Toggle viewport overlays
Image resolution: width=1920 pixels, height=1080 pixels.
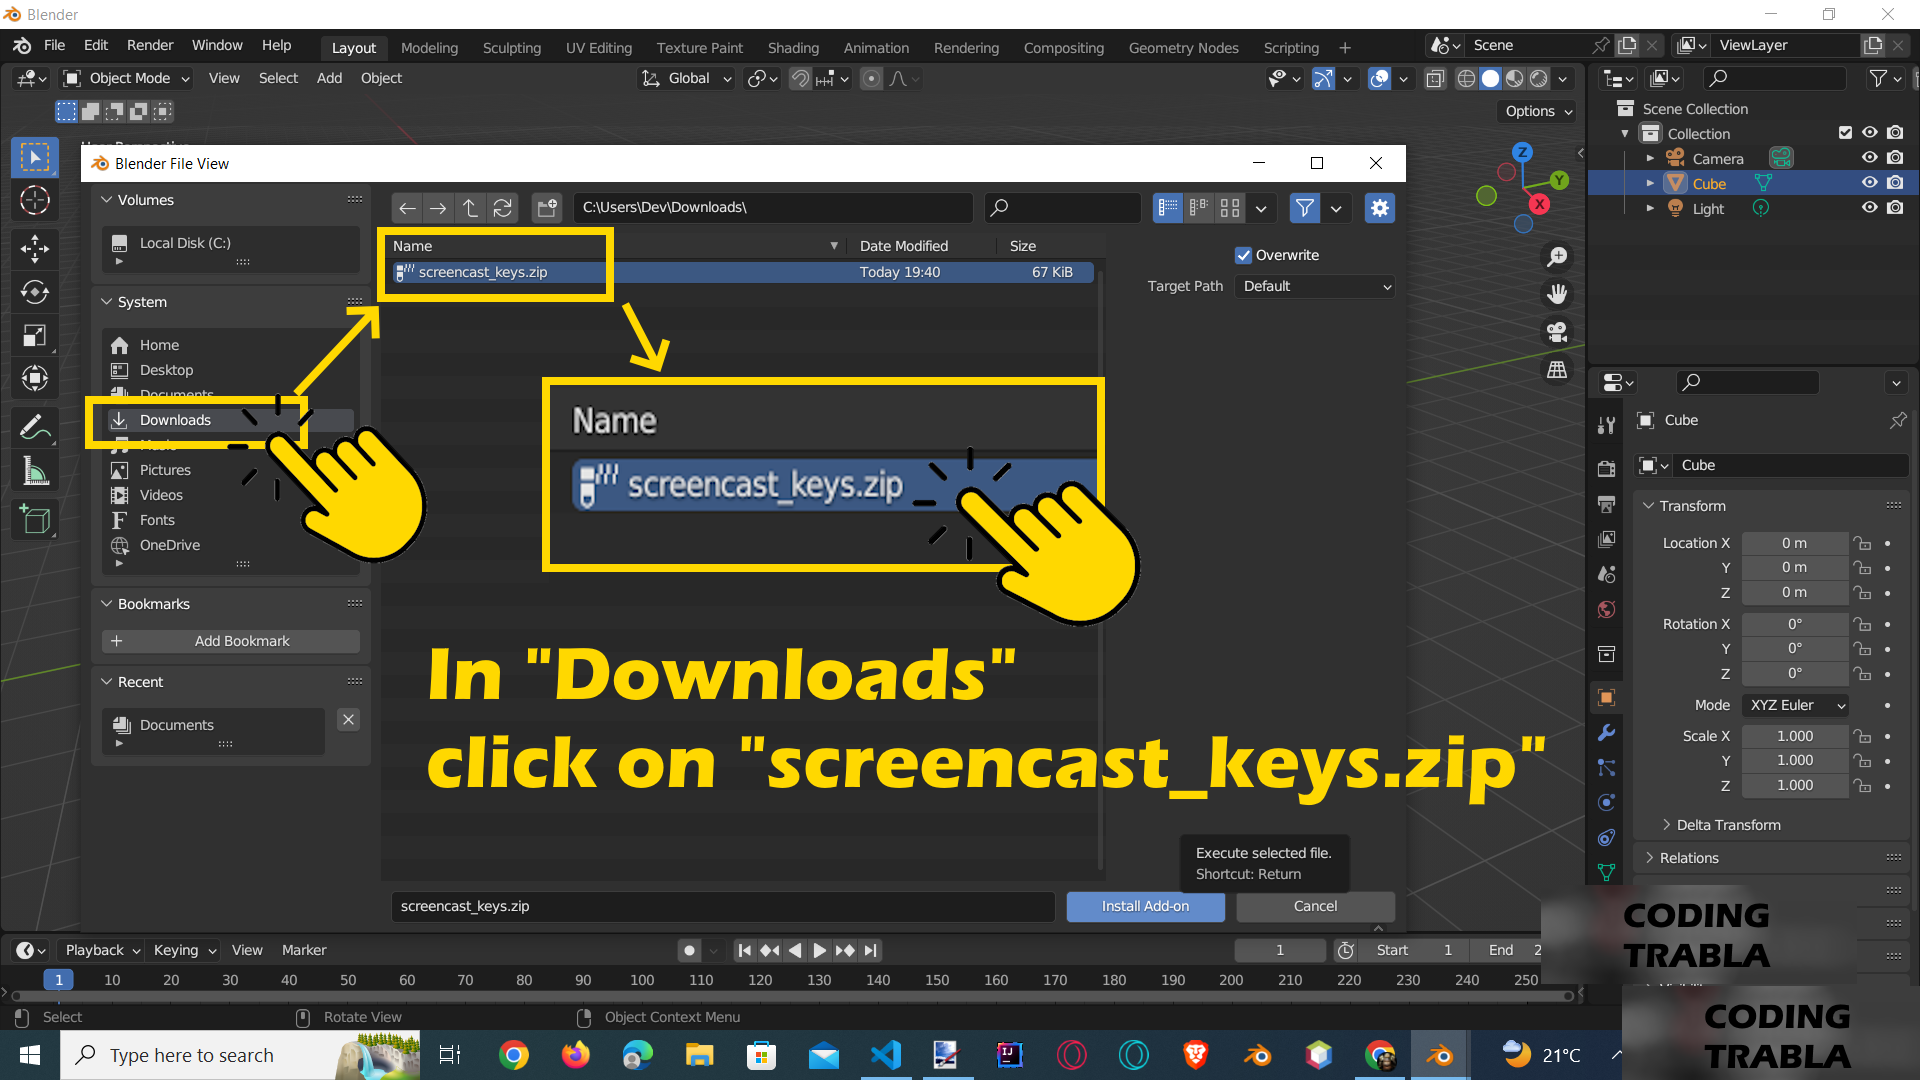point(1379,79)
